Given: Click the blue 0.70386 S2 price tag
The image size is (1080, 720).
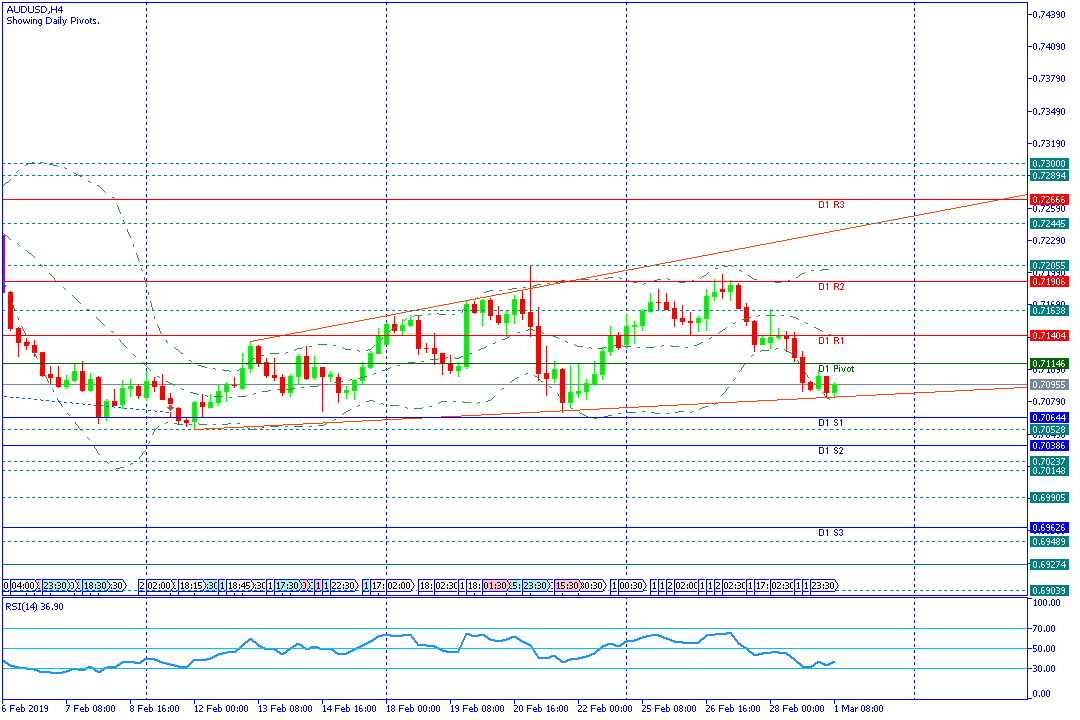Looking at the screenshot, I should [x=1049, y=445].
